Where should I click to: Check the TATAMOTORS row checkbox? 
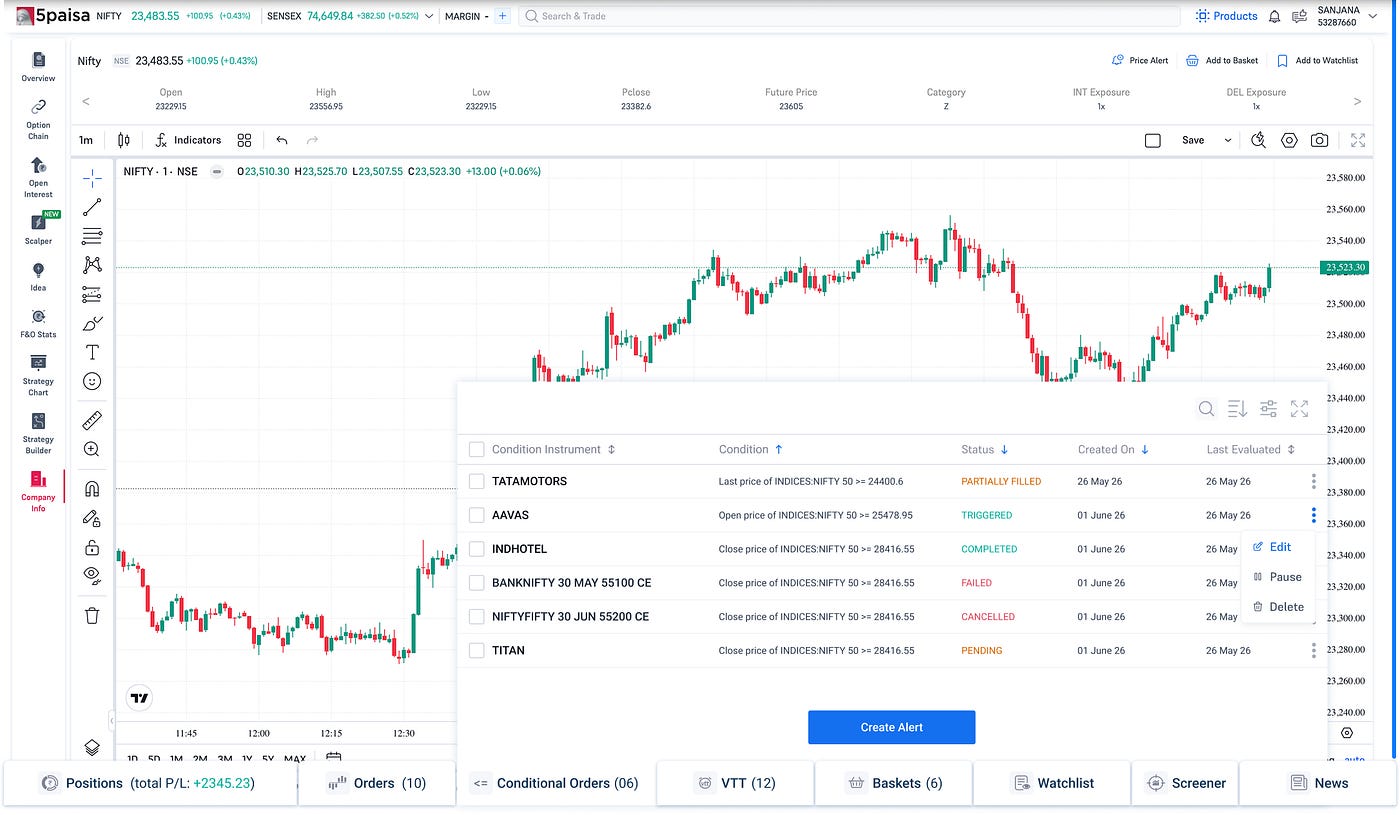coord(476,481)
